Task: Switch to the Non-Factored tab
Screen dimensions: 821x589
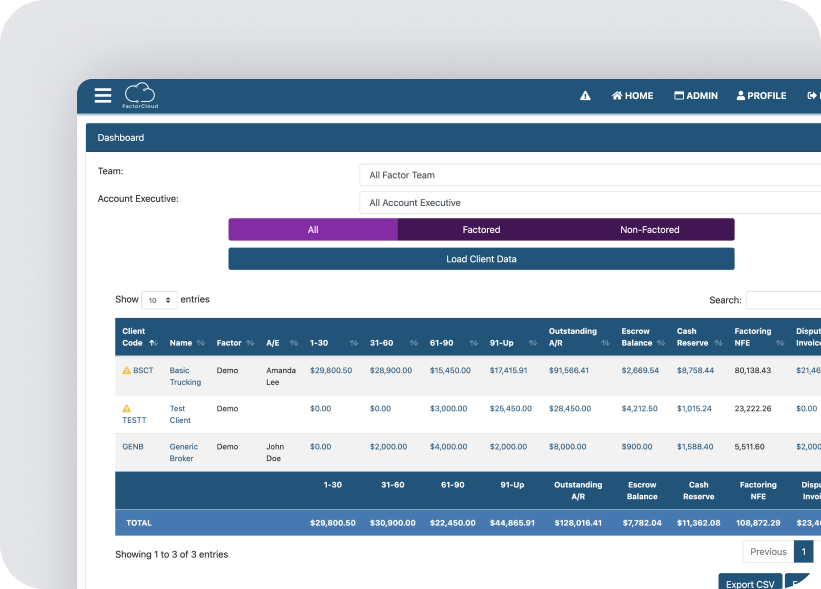Action: click(x=649, y=229)
